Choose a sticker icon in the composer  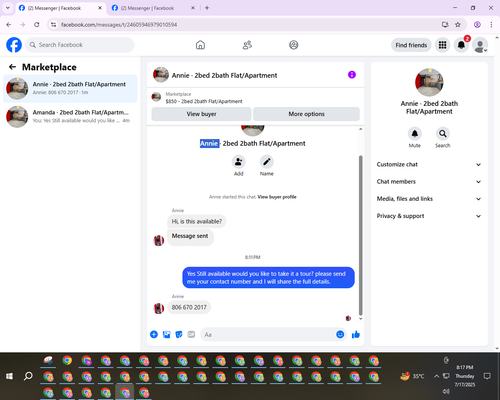(x=179, y=334)
